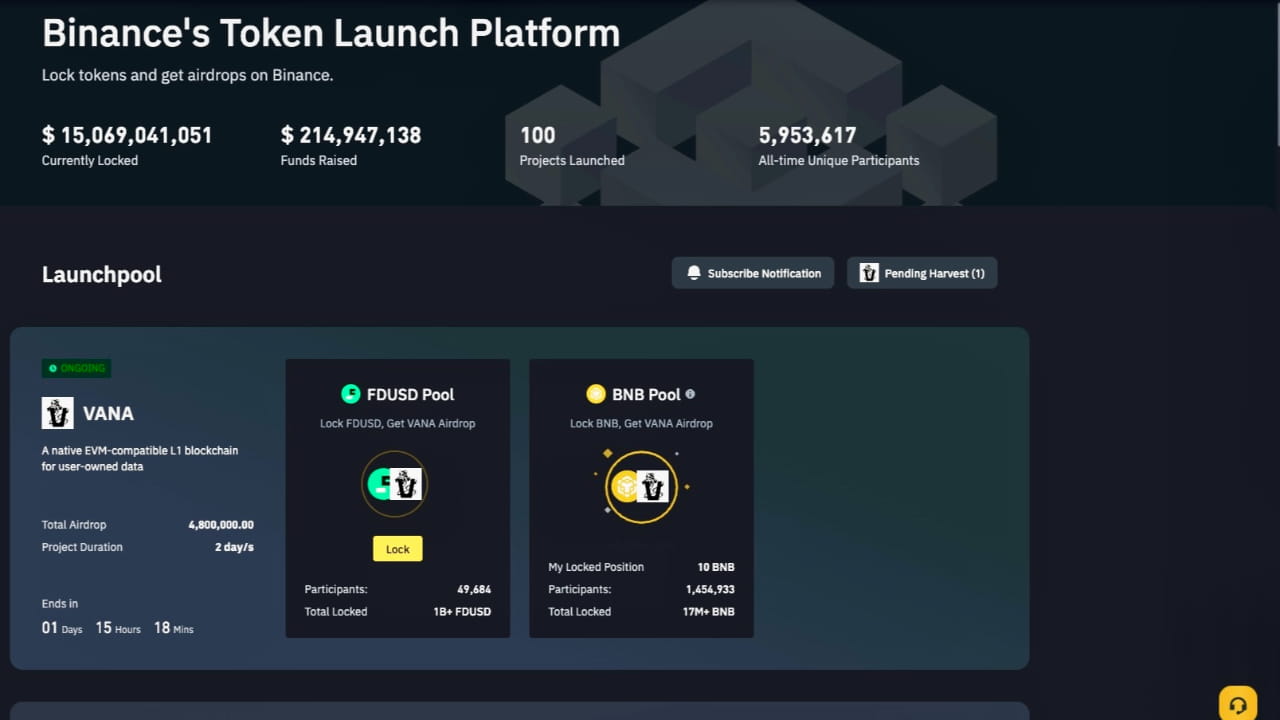Image resolution: width=1280 pixels, height=720 pixels.
Task: Click the Lock BNB, Get VANA Airdrop subtitle
Action: click(x=641, y=423)
